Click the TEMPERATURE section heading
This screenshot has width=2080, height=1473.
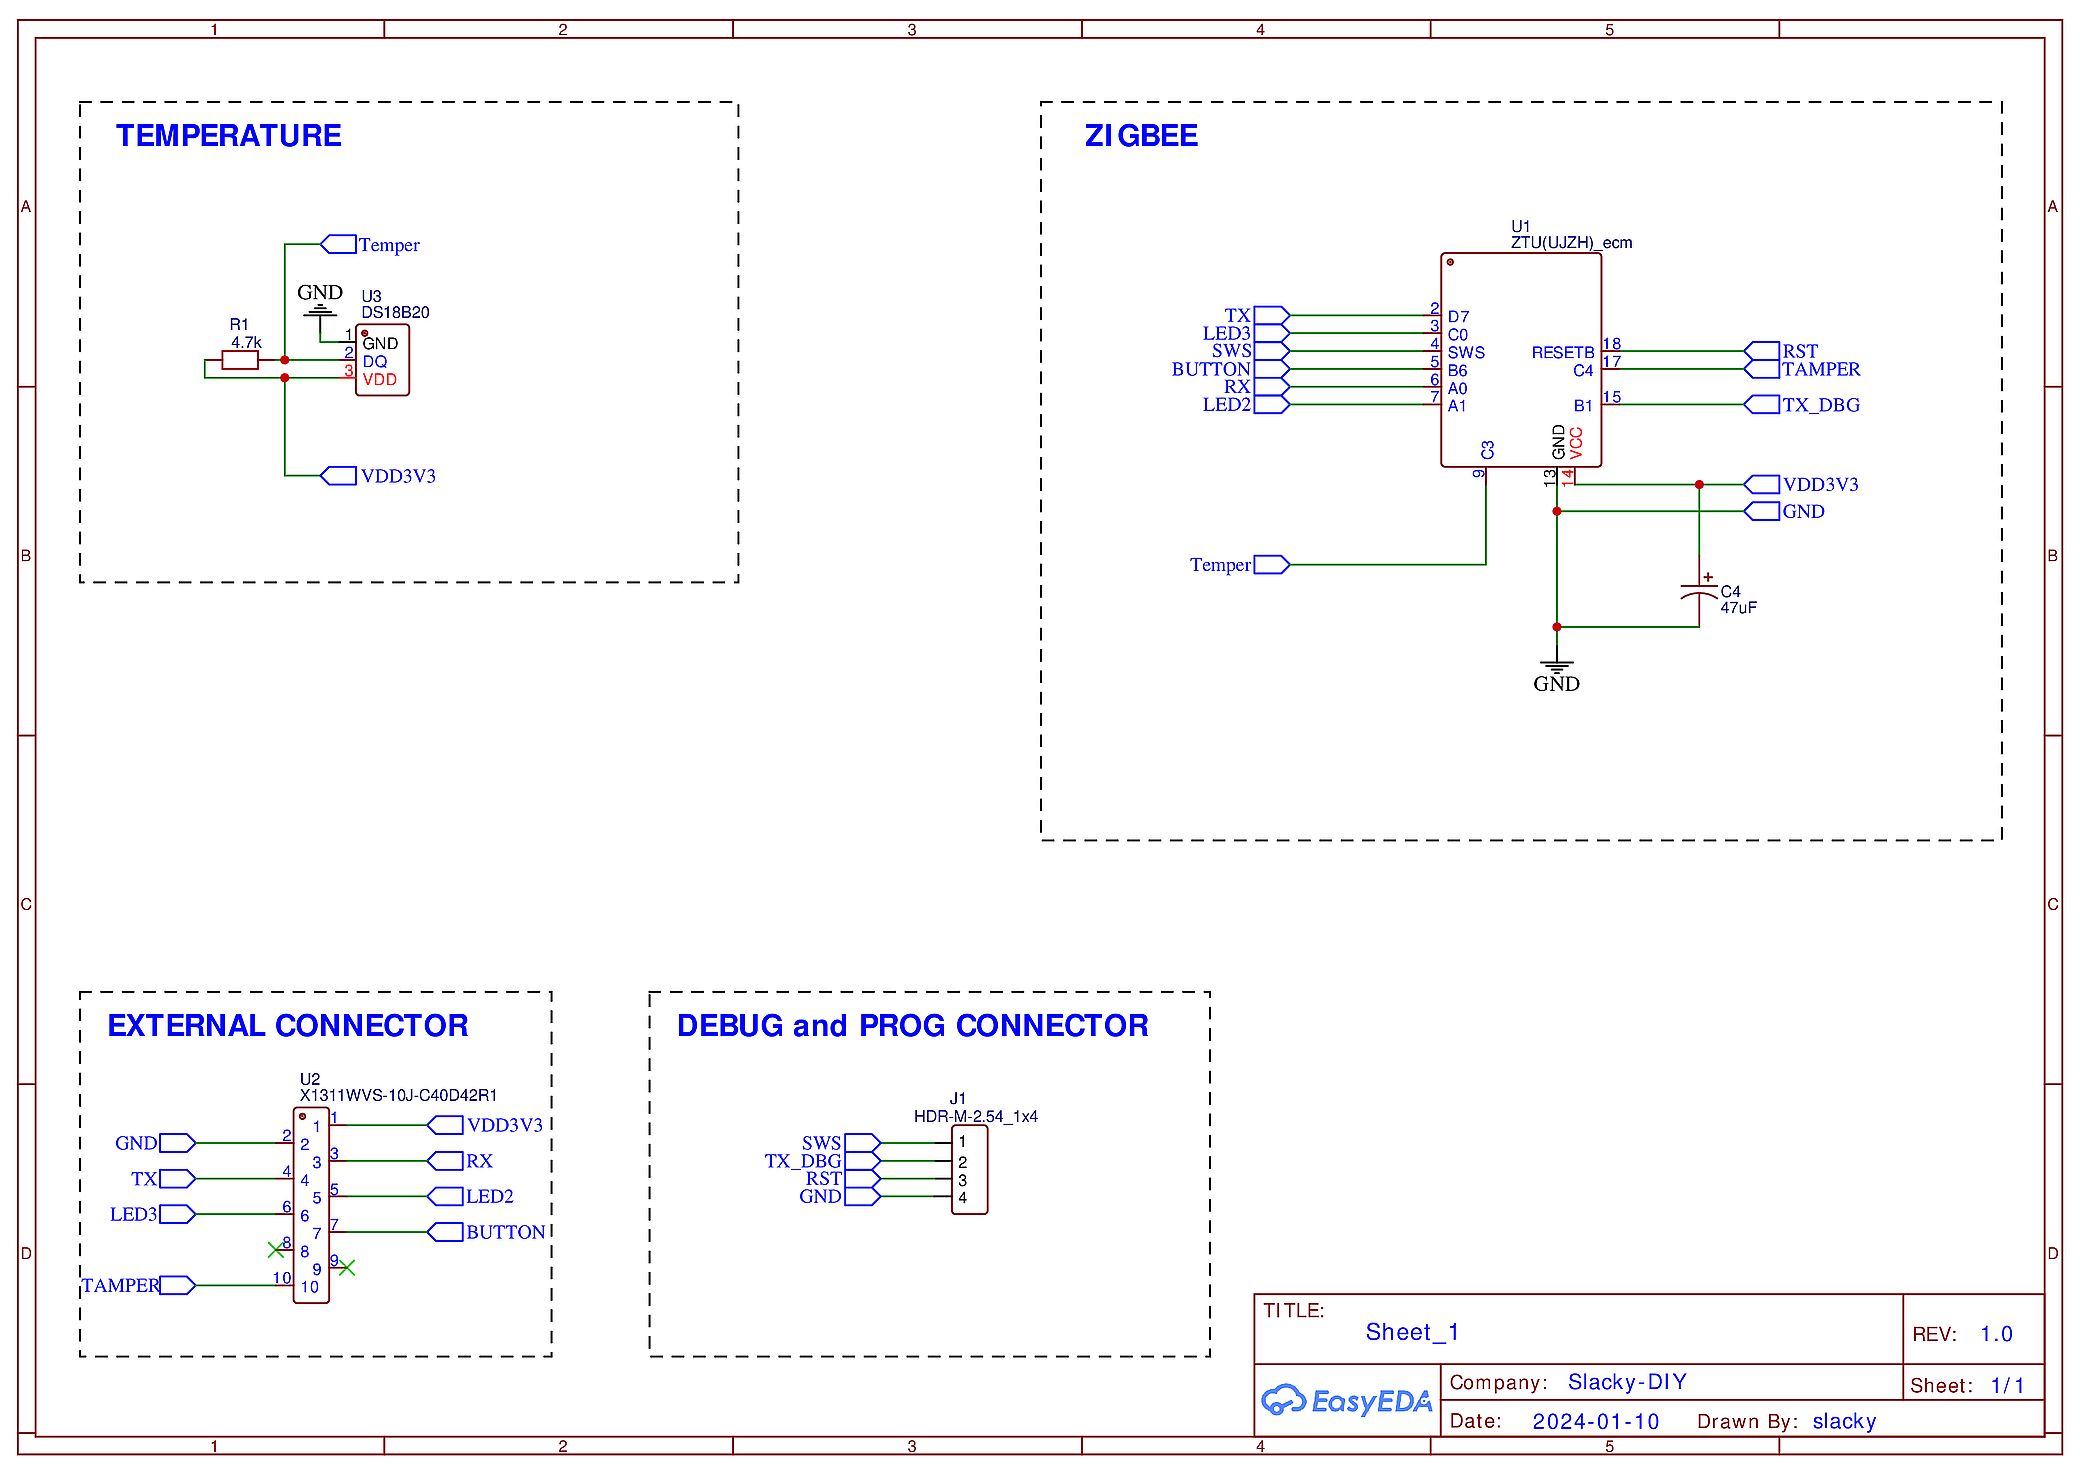click(228, 136)
